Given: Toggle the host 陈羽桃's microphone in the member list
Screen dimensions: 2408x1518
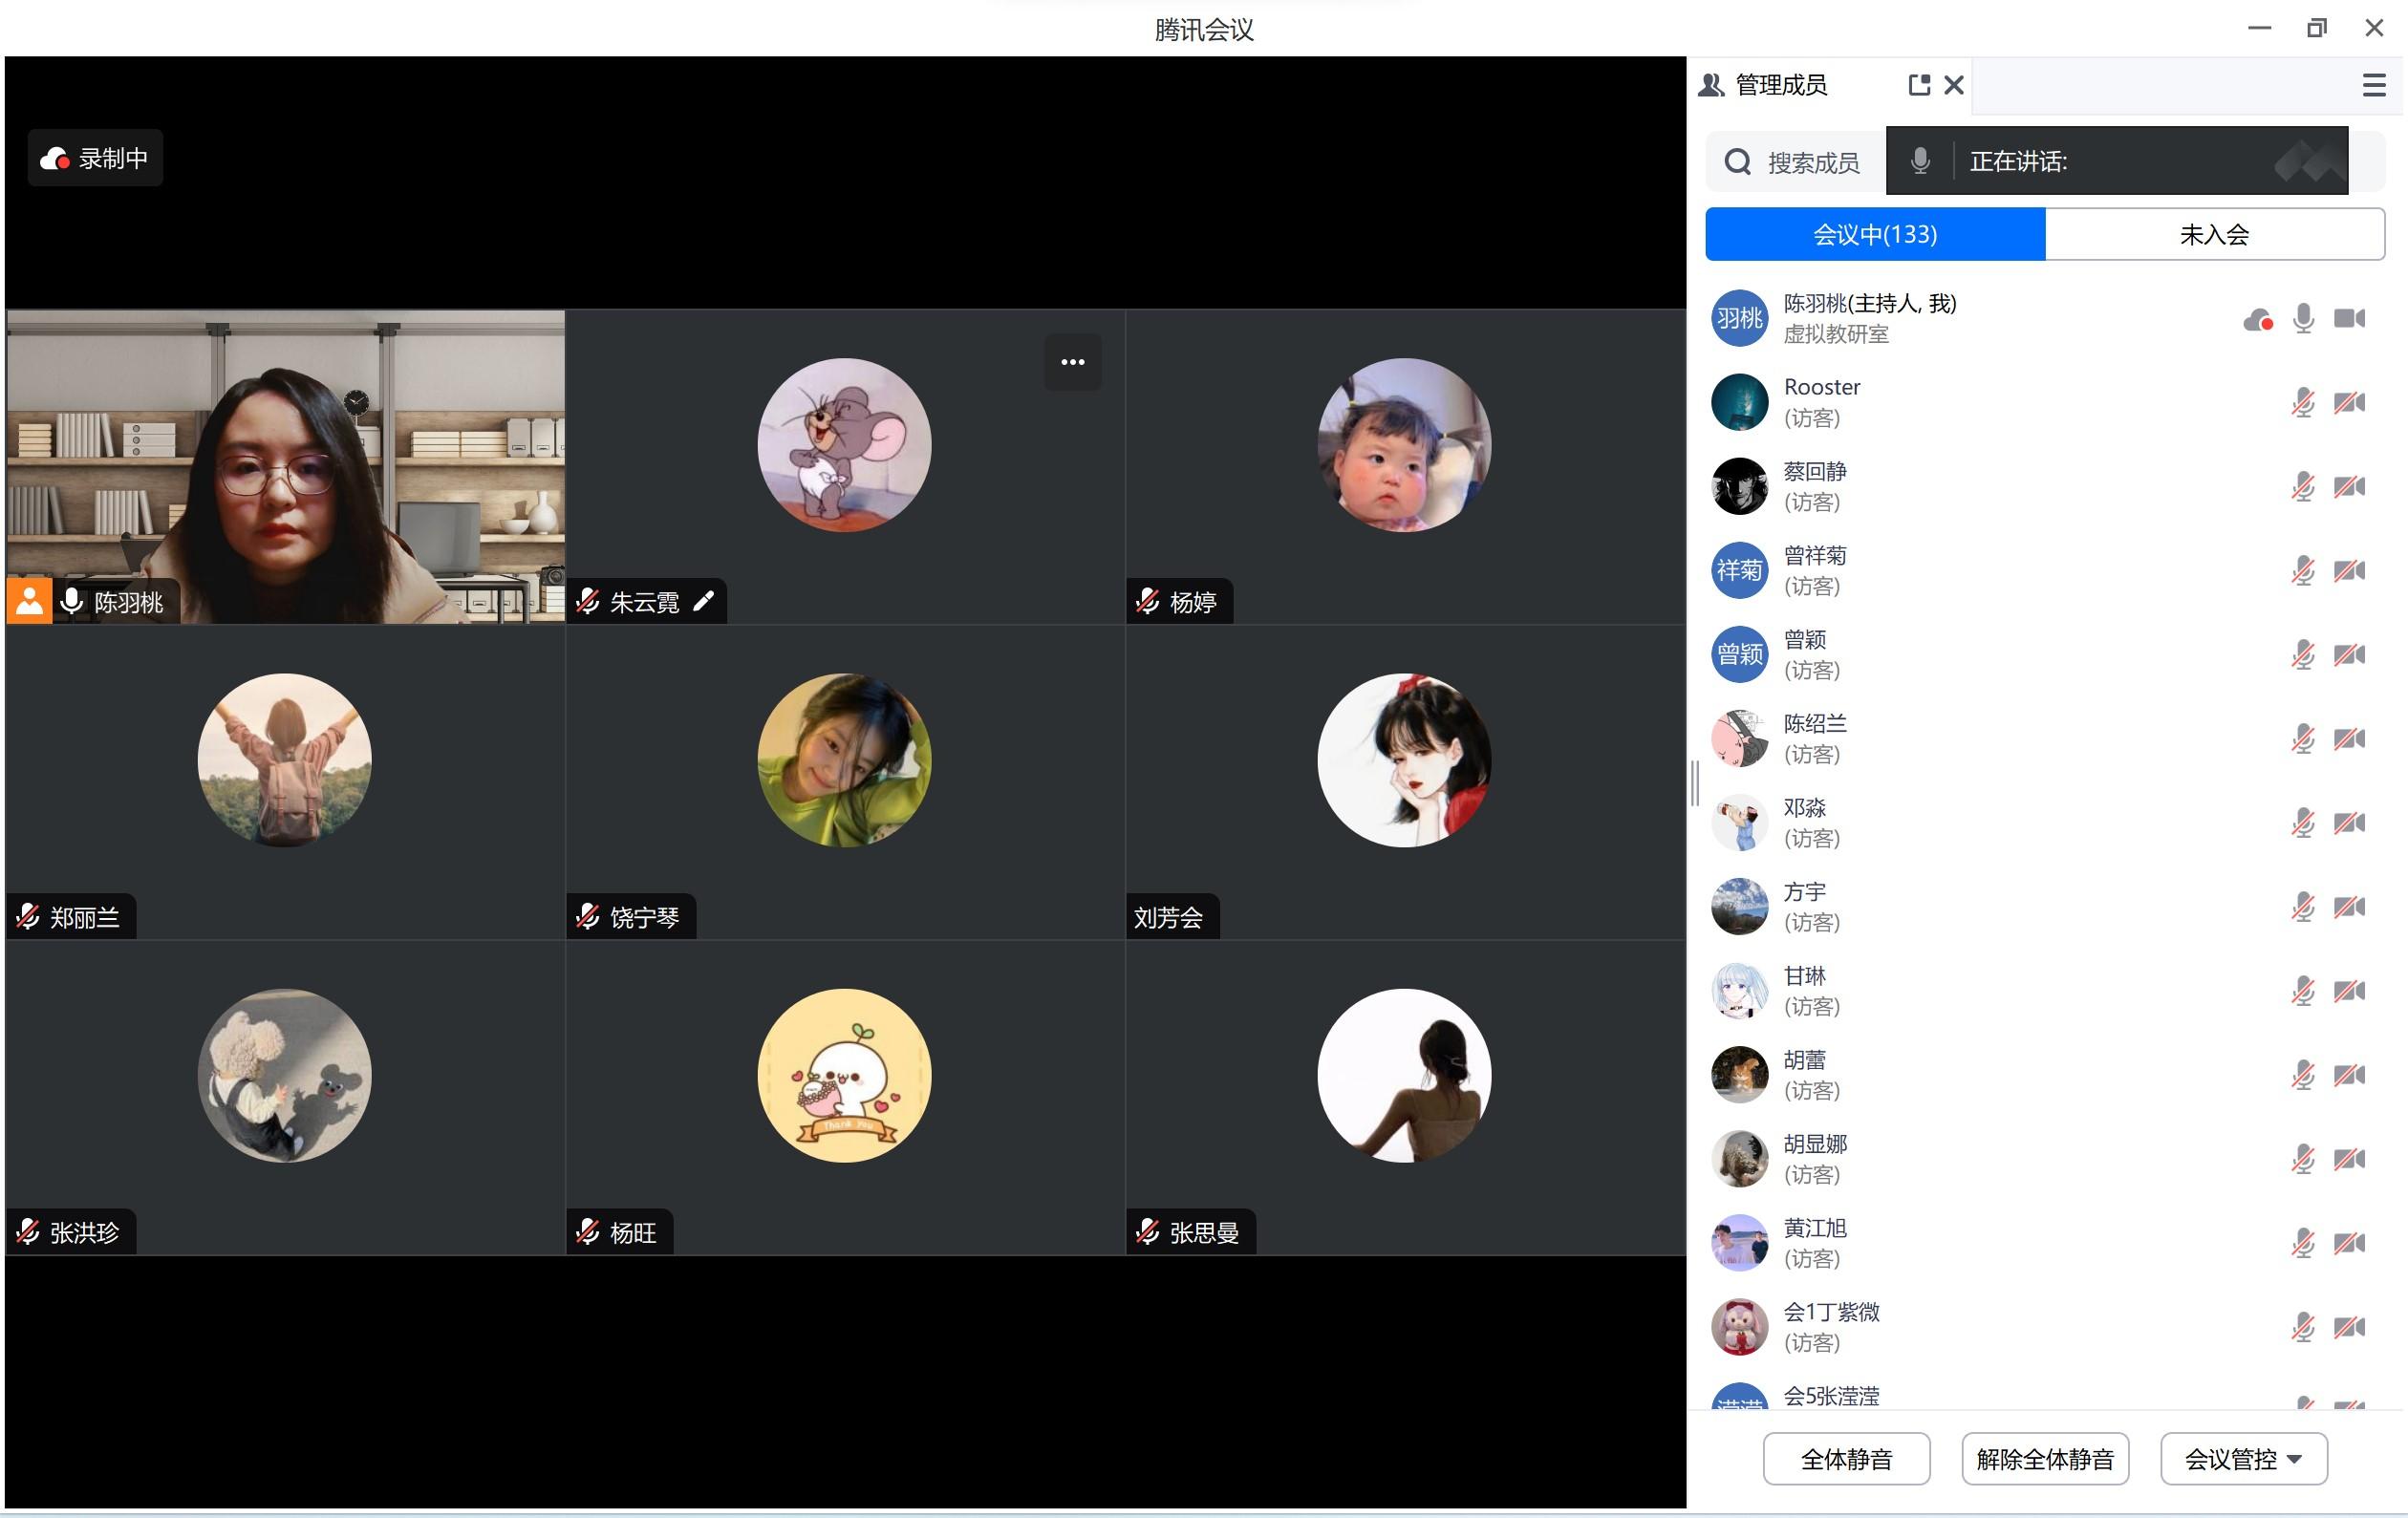Looking at the screenshot, I should 2303,319.
